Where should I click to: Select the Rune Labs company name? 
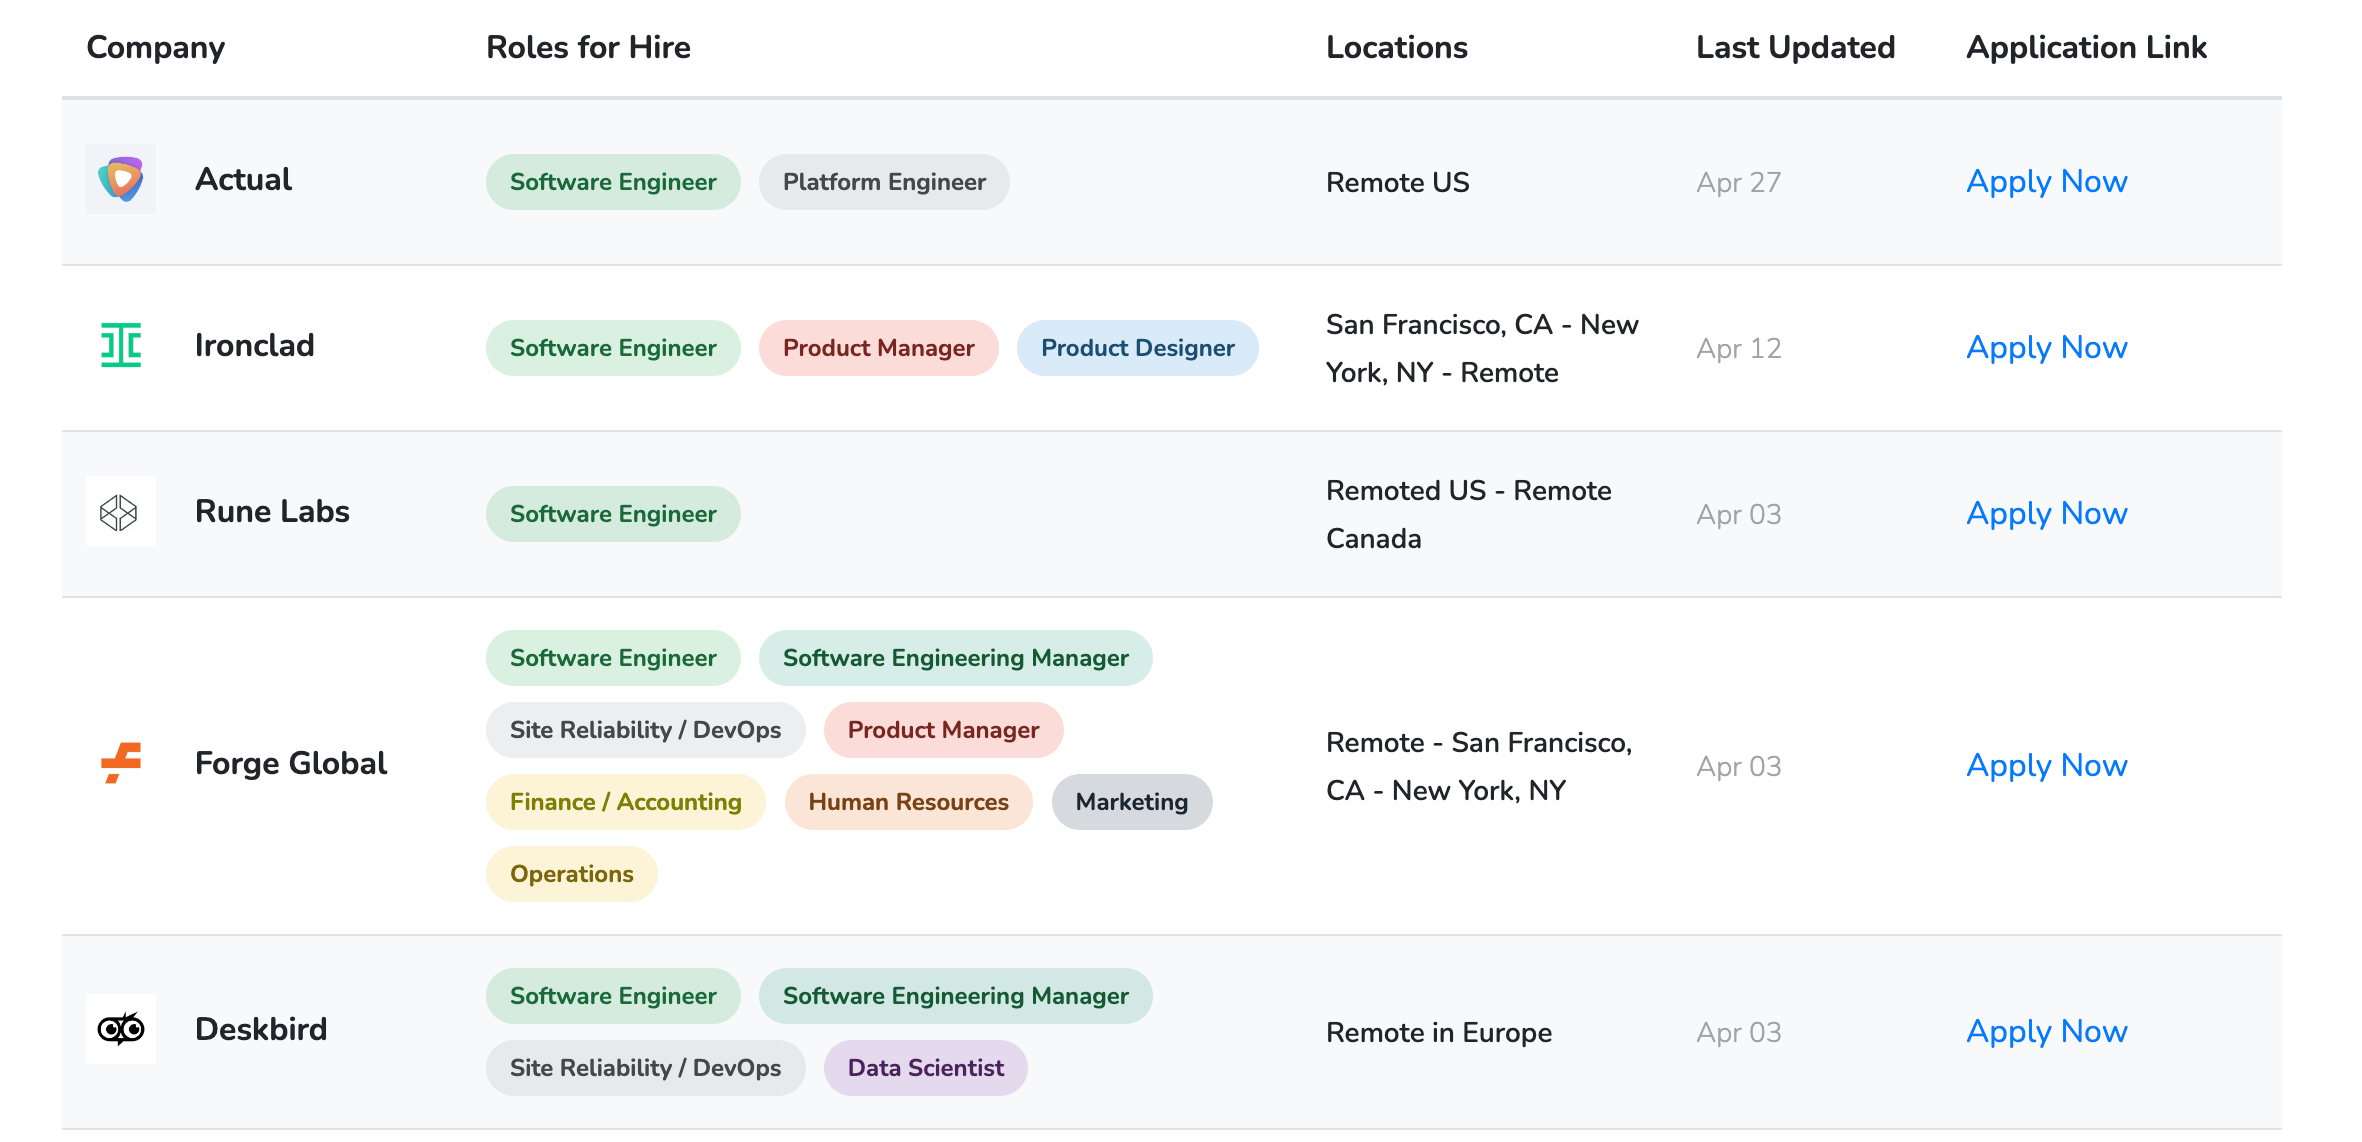point(272,511)
